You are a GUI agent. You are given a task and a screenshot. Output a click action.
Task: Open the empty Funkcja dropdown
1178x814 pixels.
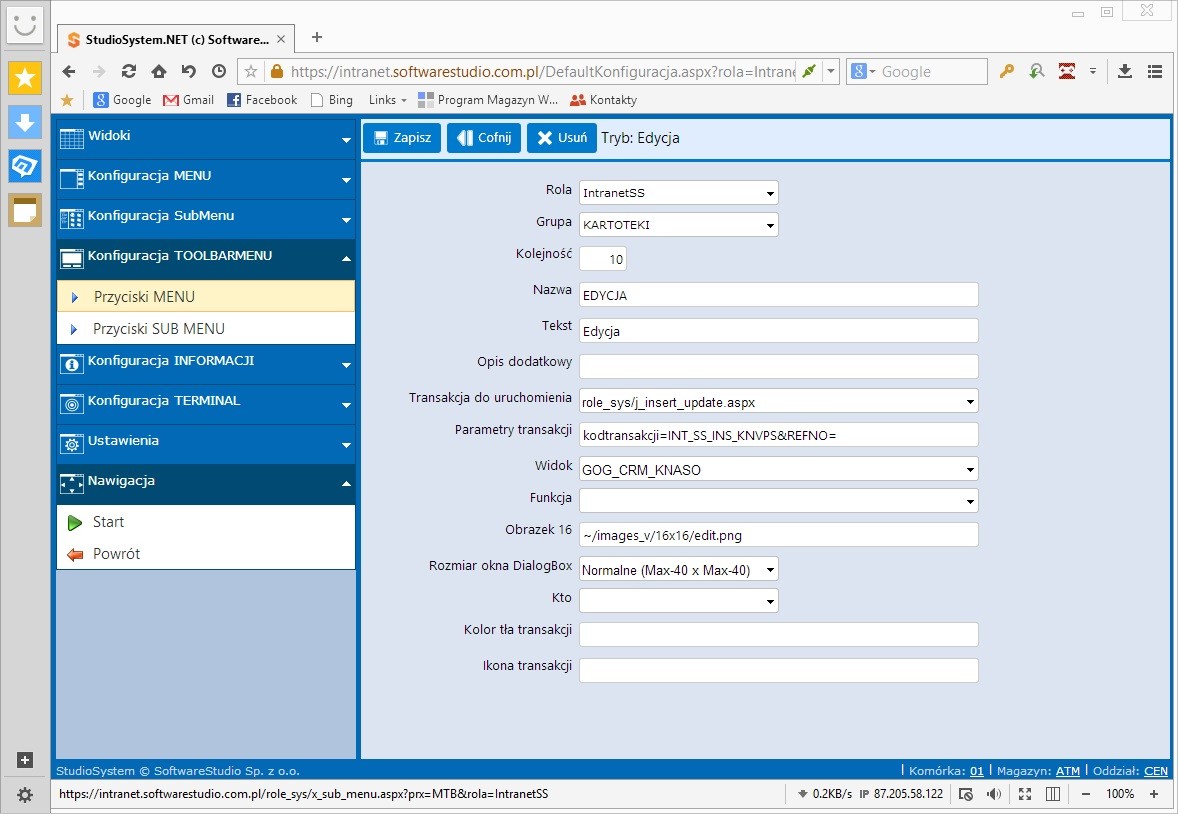778,501
